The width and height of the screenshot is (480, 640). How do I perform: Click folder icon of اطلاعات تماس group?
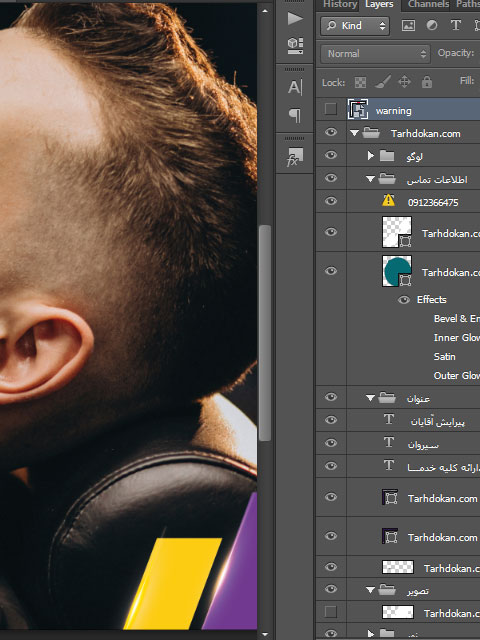[387, 178]
